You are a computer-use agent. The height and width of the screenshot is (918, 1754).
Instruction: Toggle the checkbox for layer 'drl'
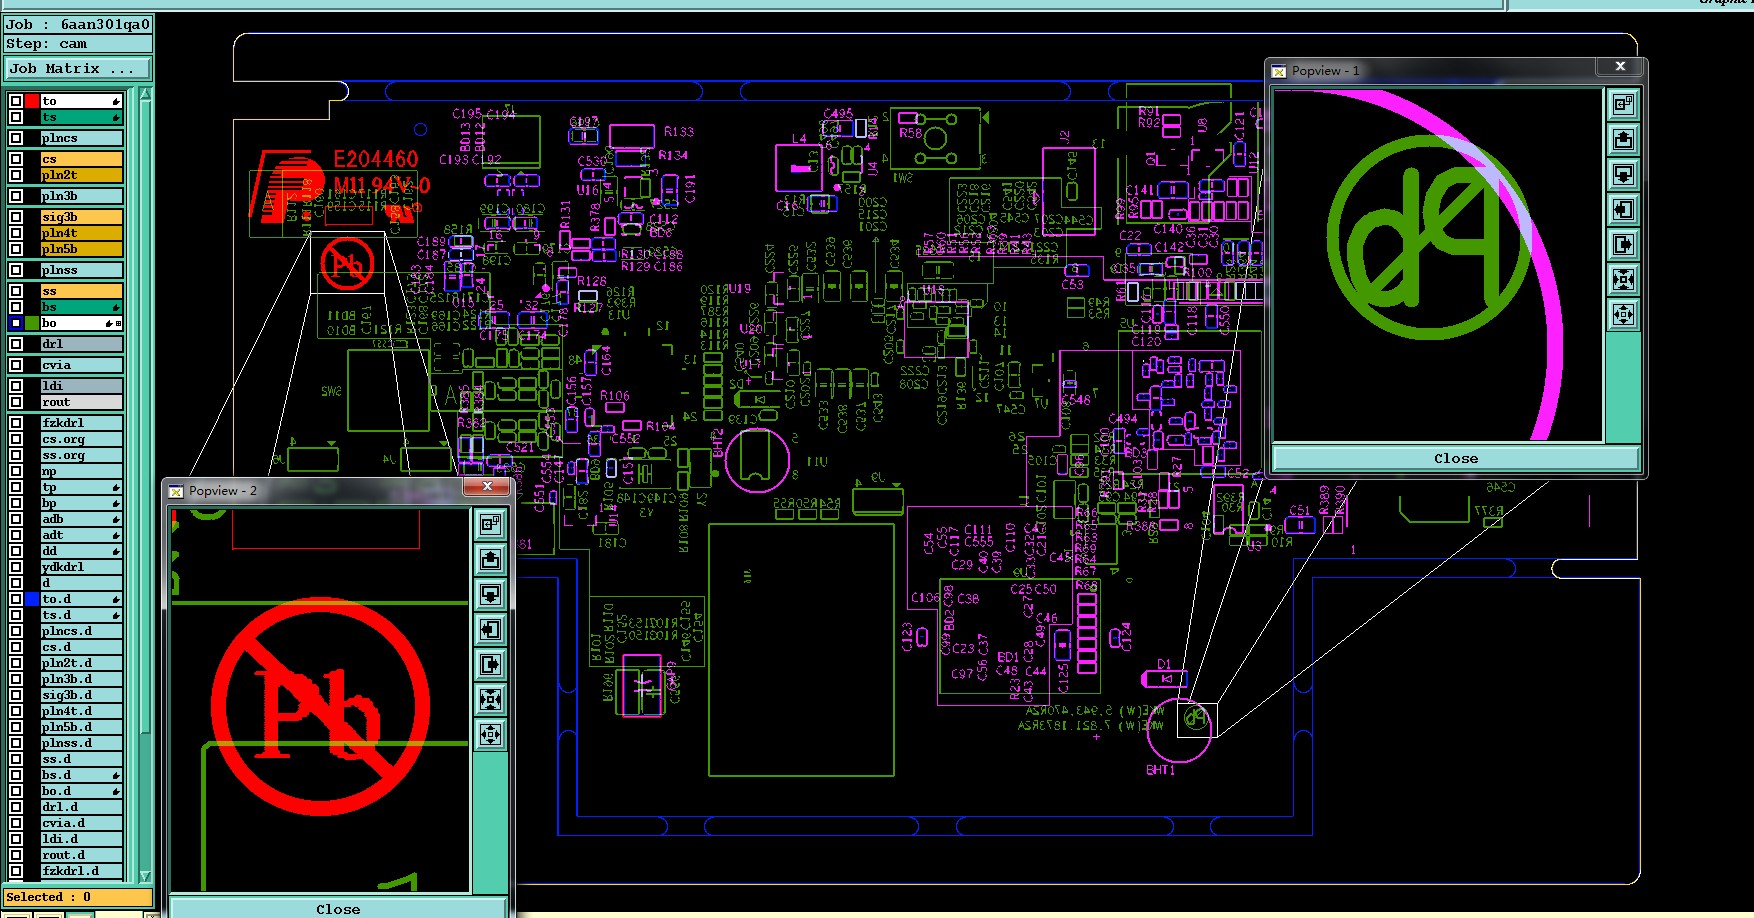16,344
